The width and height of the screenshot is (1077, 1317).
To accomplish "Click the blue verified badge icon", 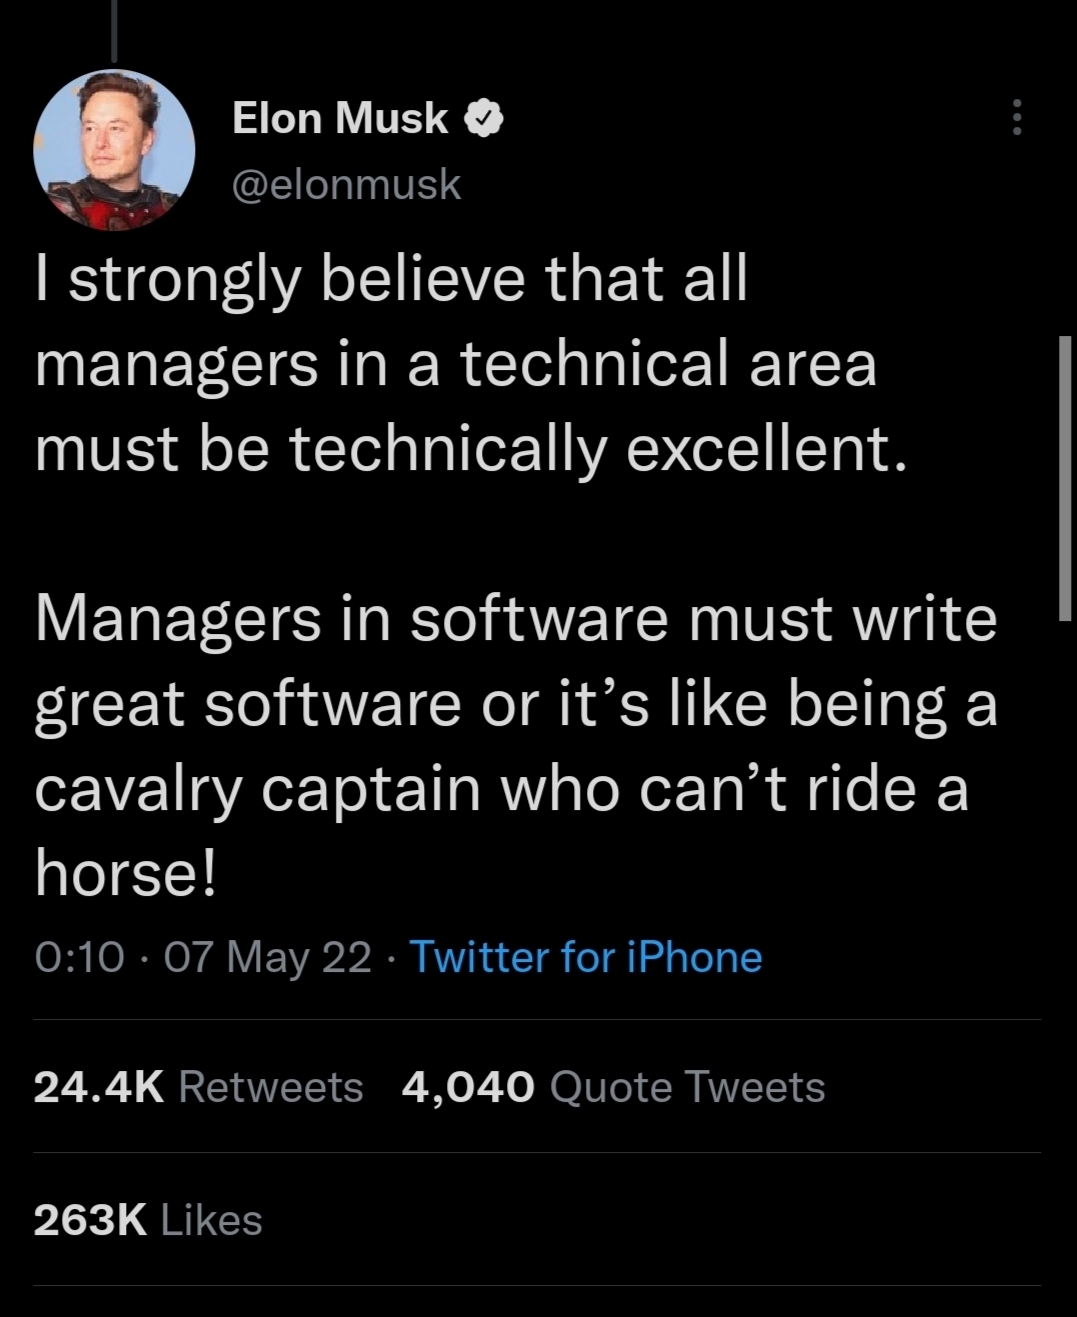I will click(483, 119).
